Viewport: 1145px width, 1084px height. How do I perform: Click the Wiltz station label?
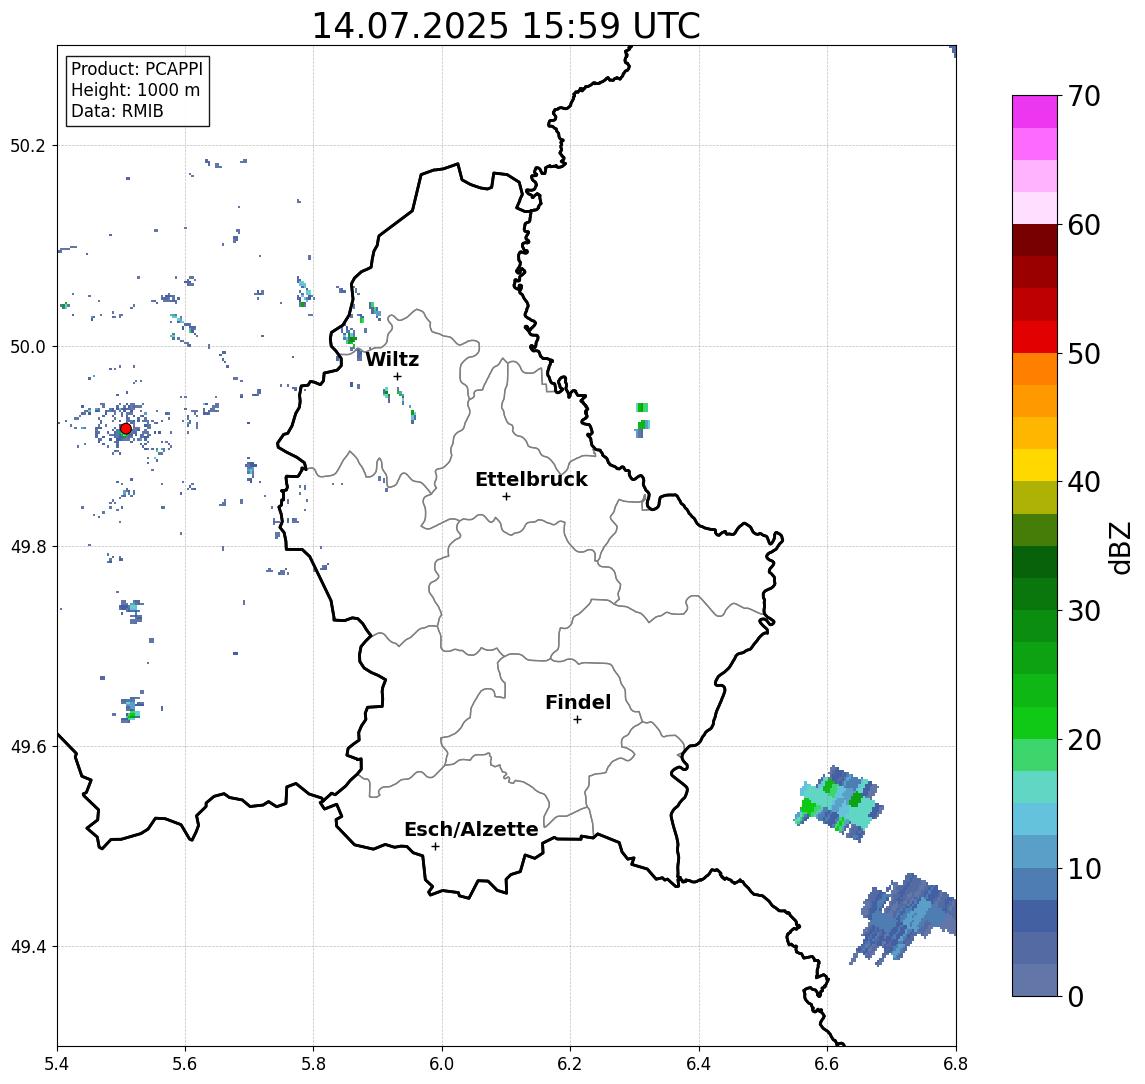click(x=392, y=359)
